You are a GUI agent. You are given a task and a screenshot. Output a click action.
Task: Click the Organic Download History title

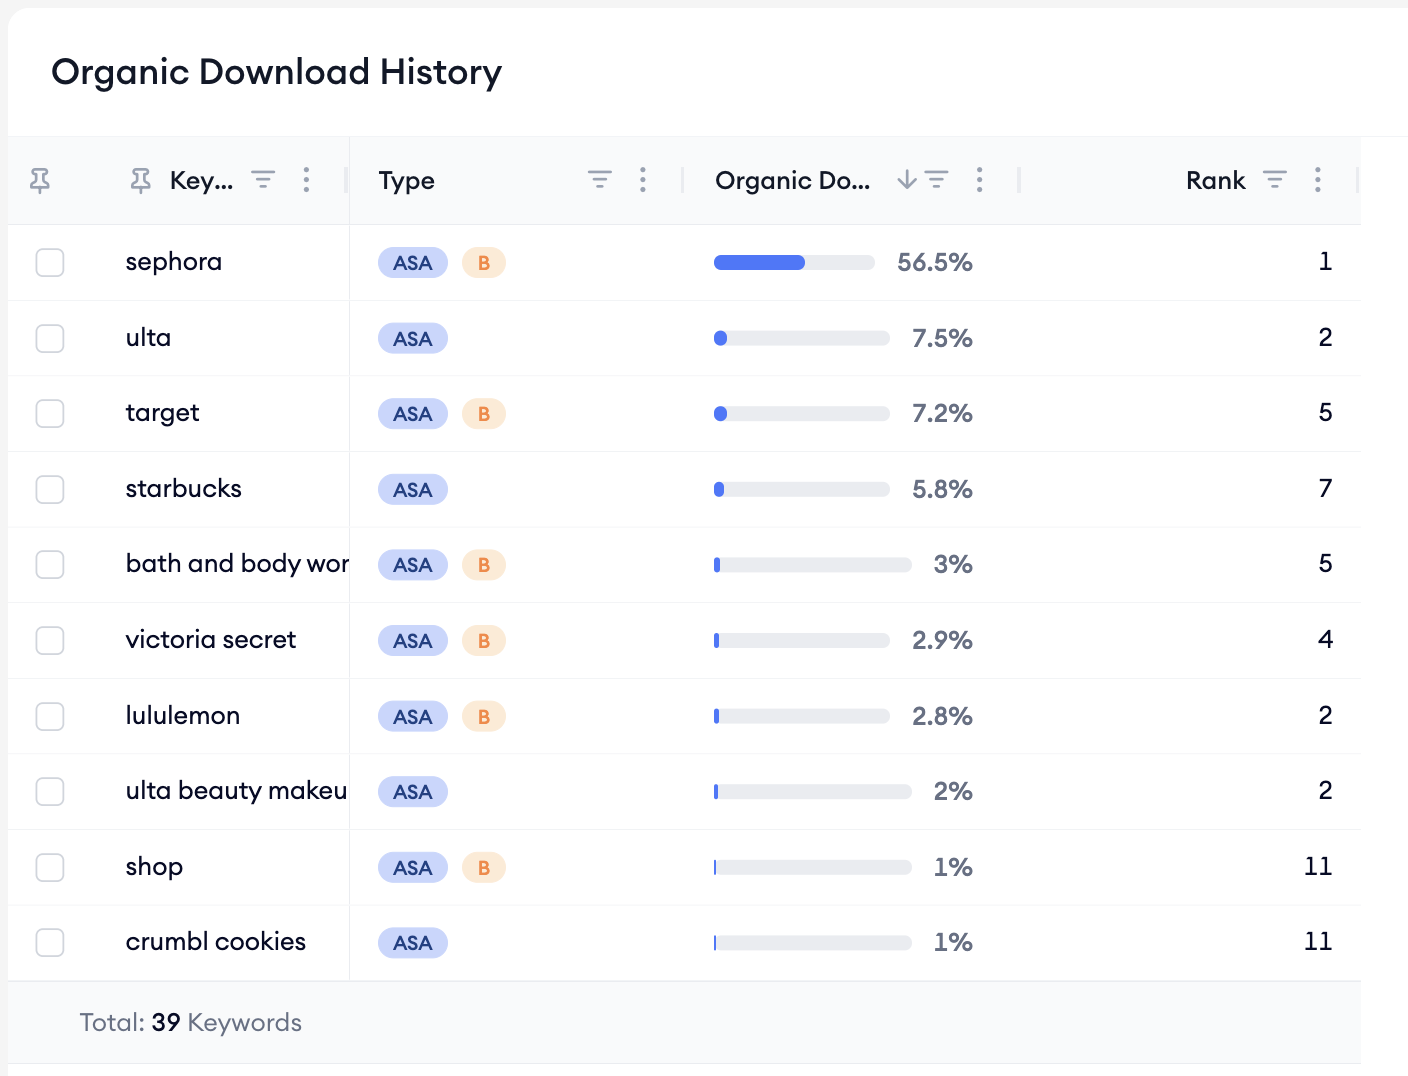277,72
